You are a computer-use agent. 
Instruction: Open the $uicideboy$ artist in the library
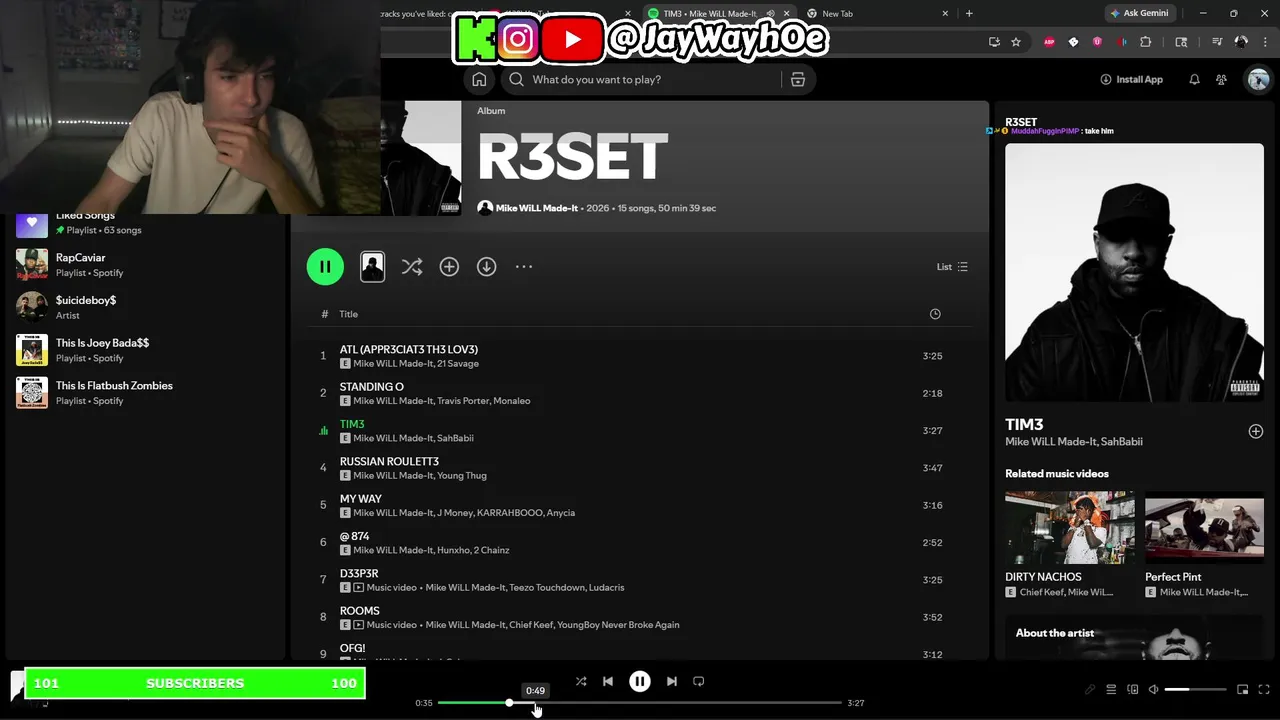(x=145, y=307)
